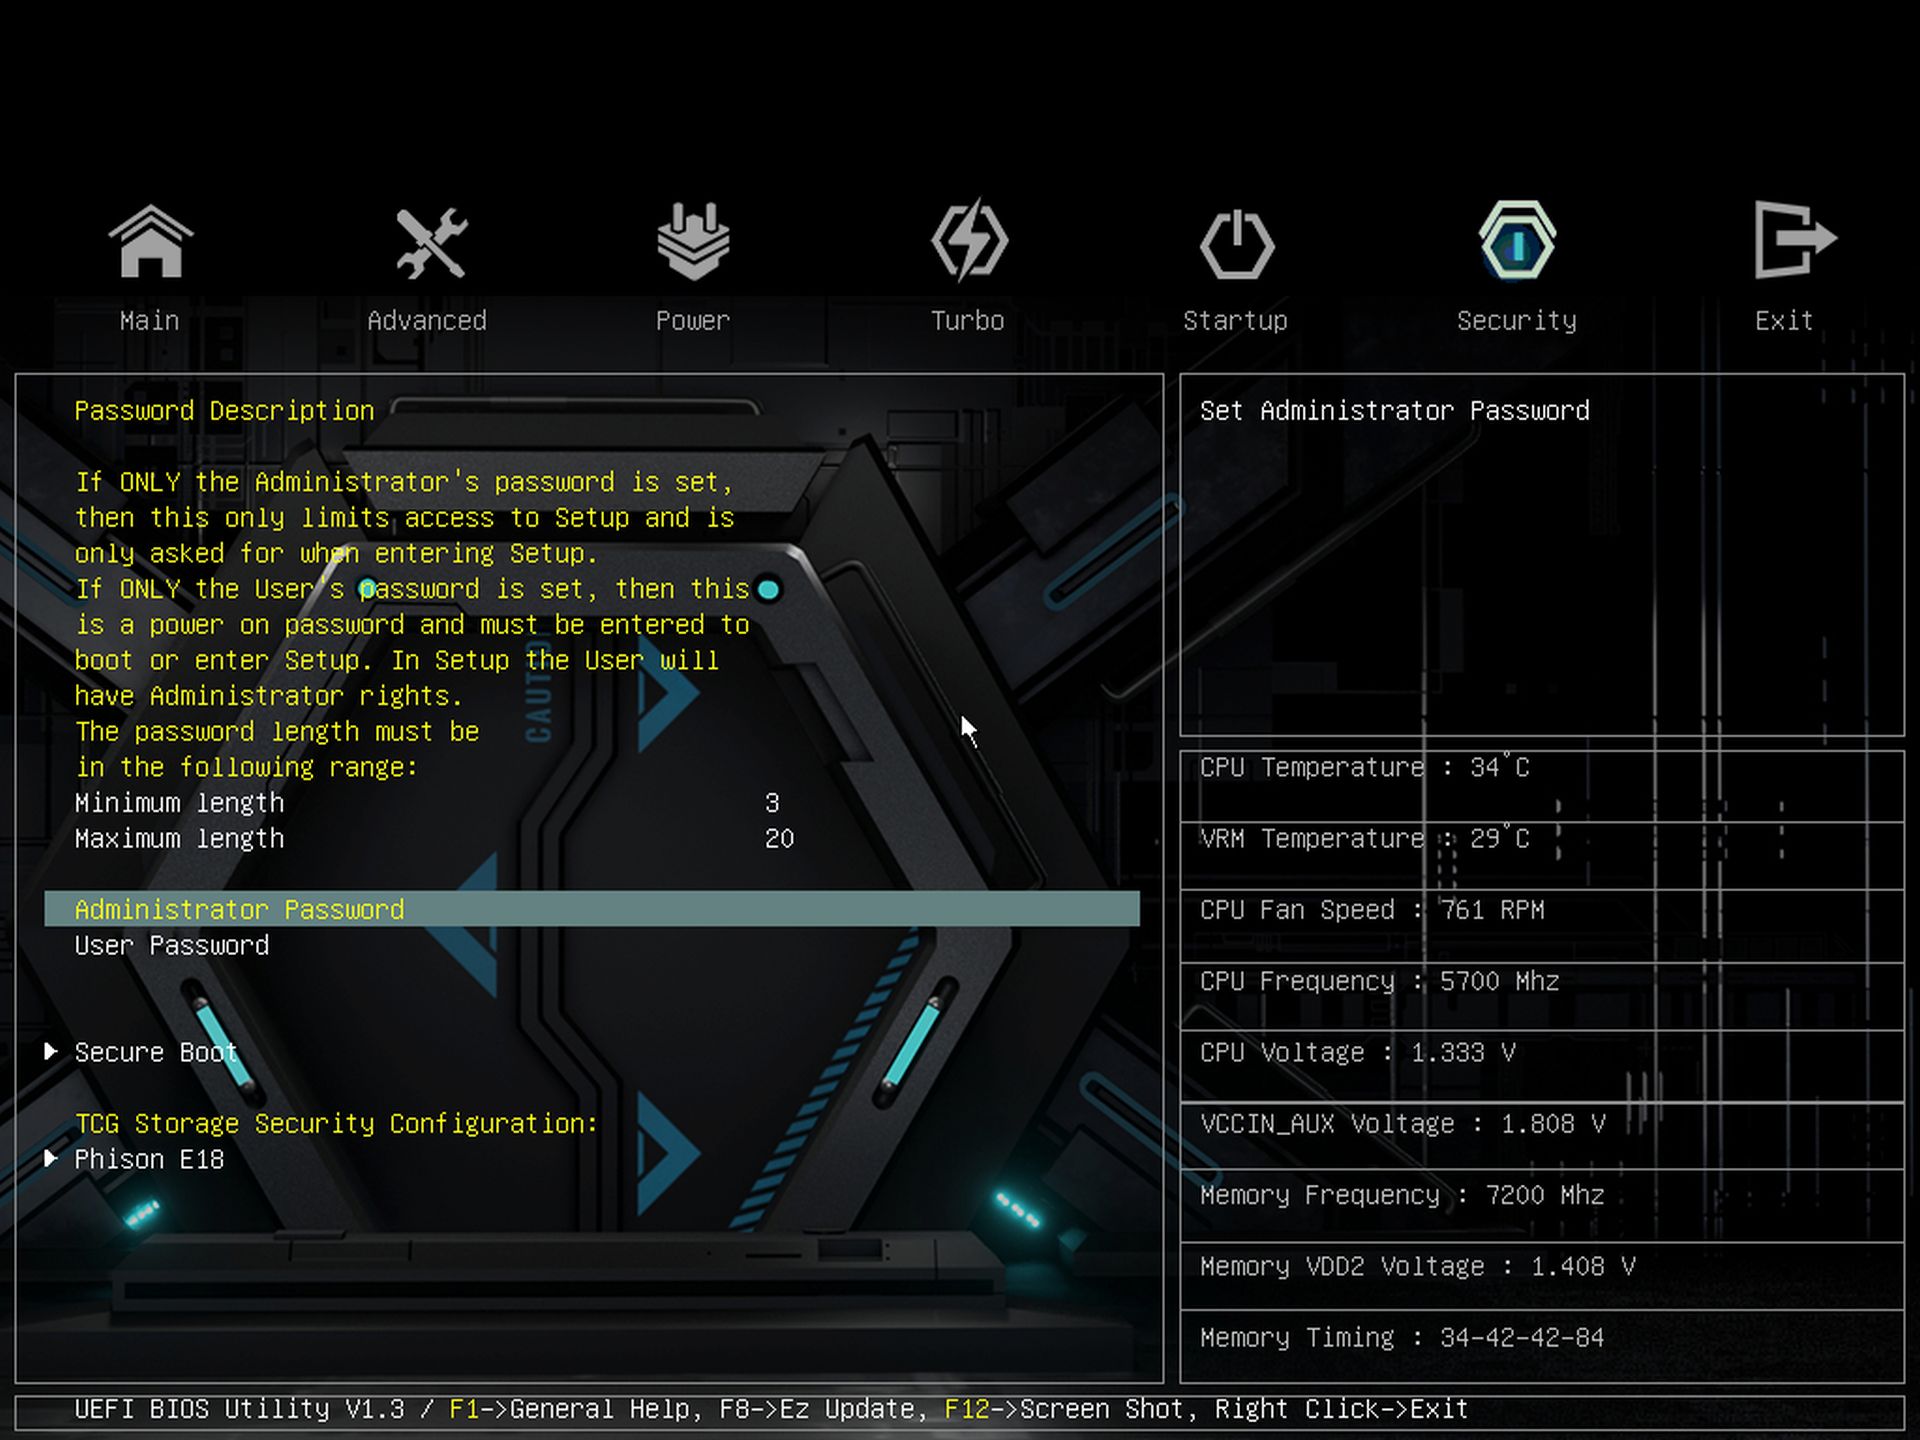Open Phison E18 storage configuration
The image size is (1920, 1440).
[x=149, y=1160]
